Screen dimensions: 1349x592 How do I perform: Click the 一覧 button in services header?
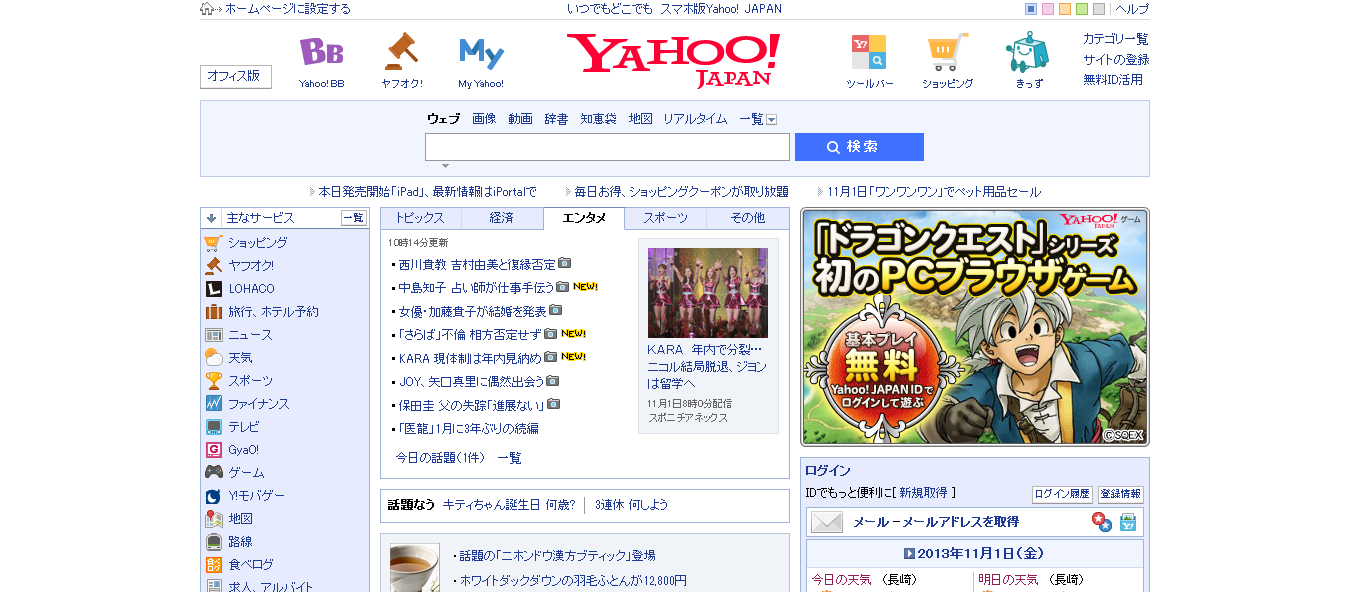click(354, 218)
